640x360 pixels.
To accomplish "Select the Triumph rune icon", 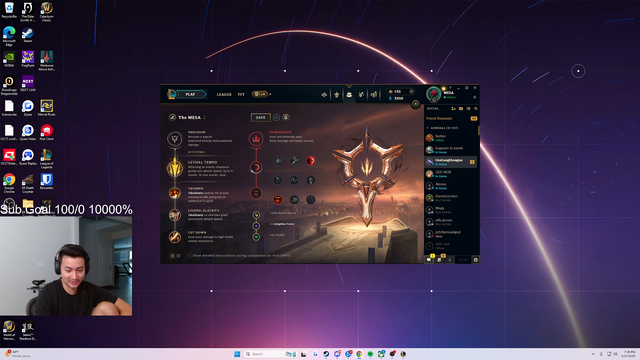I will [x=175, y=193].
